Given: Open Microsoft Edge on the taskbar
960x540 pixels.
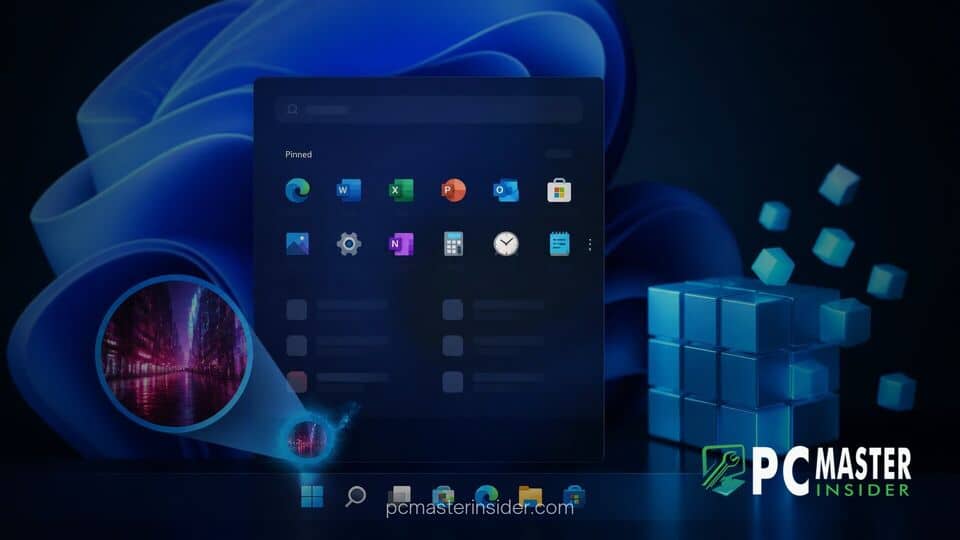Looking at the screenshot, I should point(487,495).
